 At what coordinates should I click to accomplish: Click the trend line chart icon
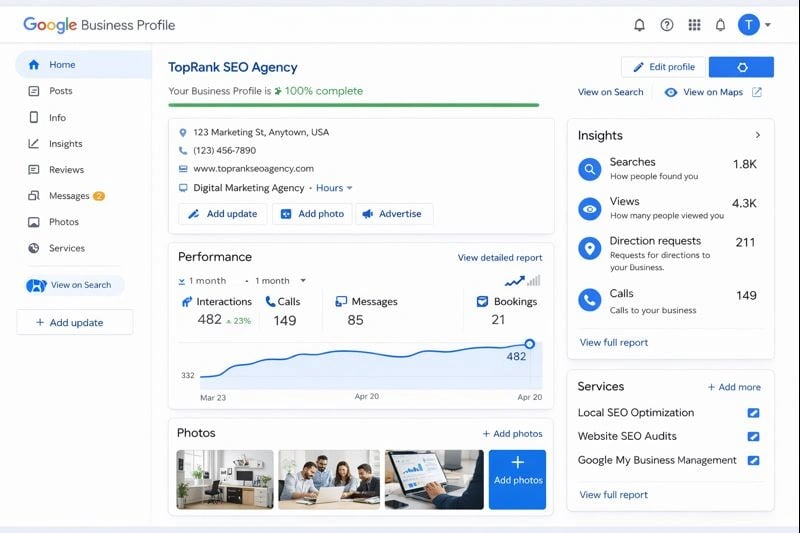click(514, 281)
